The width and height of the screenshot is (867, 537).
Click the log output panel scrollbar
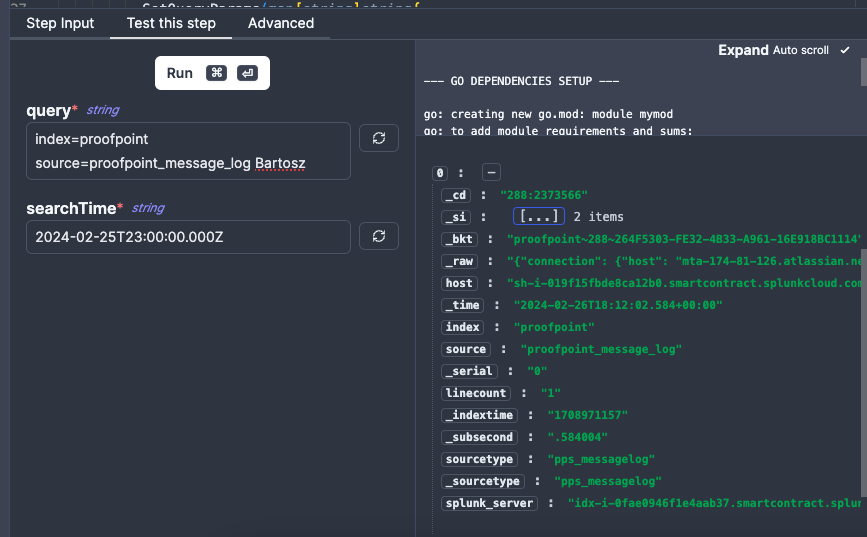click(864, 72)
